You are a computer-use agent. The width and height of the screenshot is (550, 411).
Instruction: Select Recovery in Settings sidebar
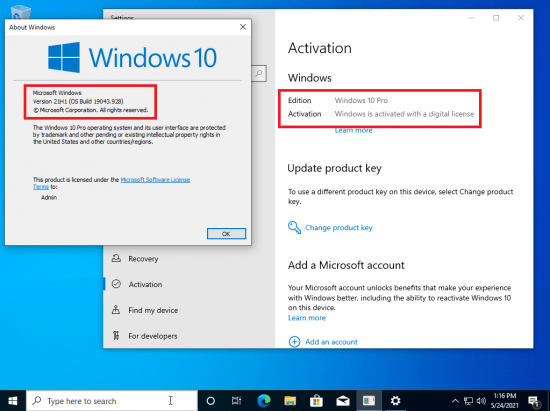coord(189,259)
